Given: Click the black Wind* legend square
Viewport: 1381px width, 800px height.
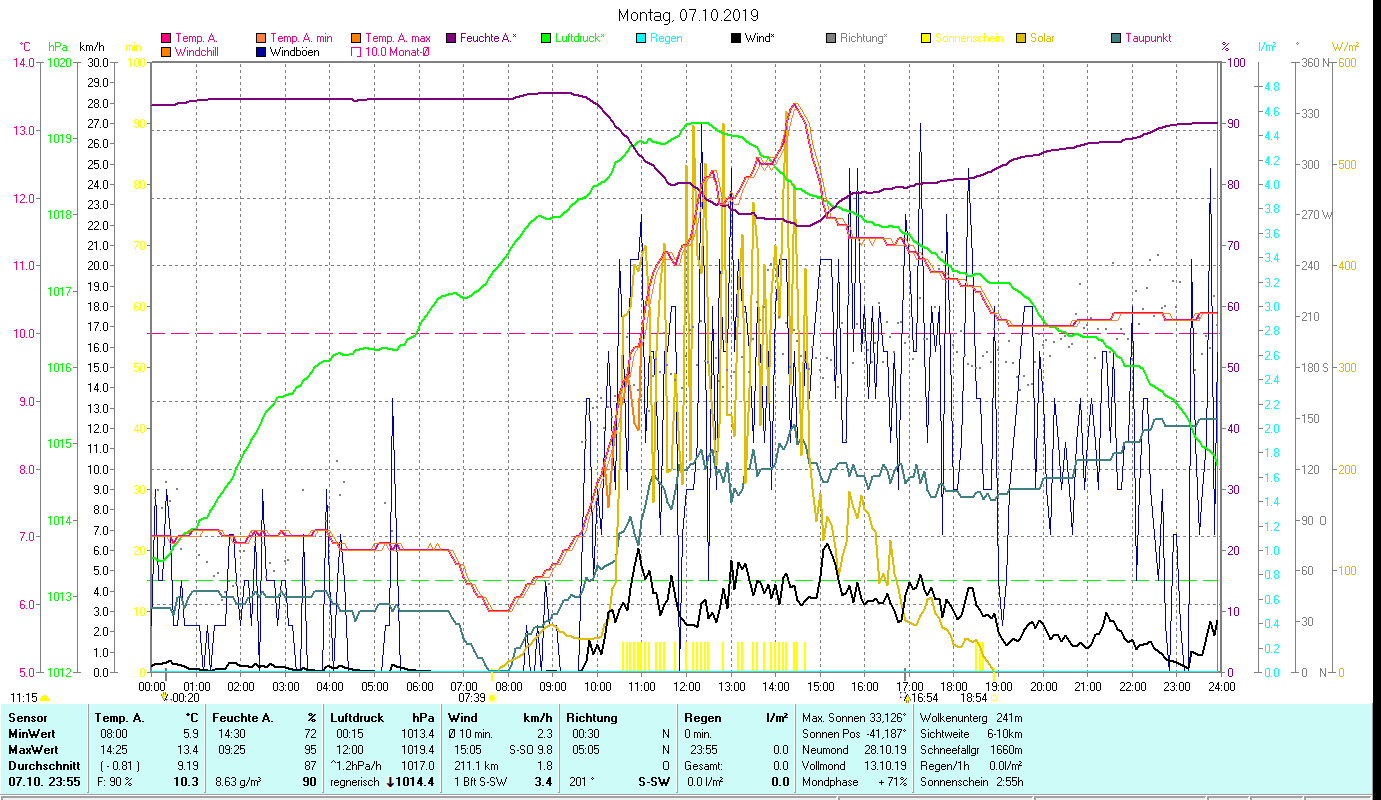Looking at the screenshot, I should tap(736, 38).
